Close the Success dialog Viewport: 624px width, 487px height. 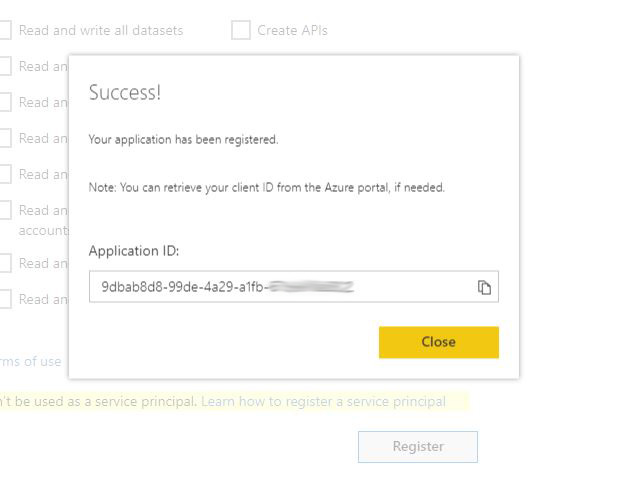438,342
